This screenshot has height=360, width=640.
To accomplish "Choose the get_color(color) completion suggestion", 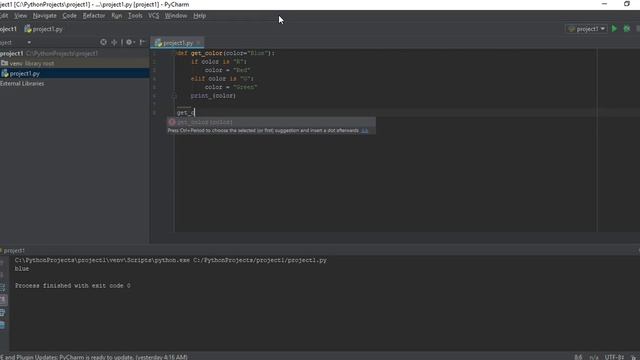I will tap(271, 122).
